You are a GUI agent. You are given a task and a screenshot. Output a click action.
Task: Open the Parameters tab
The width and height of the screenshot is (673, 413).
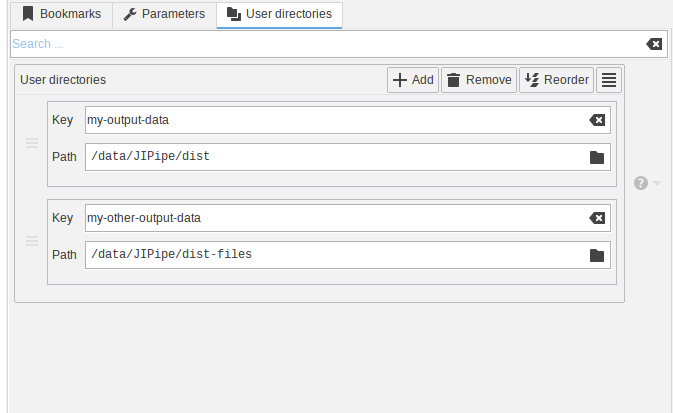[164, 14]
